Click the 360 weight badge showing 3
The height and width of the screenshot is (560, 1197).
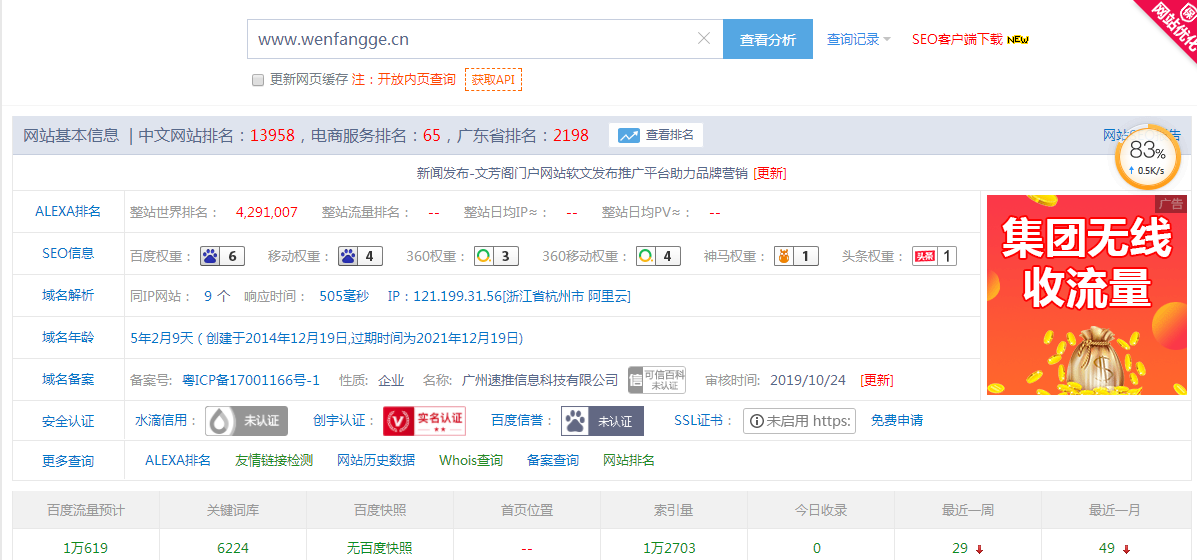pyautogui.click(x=496, y=256)
